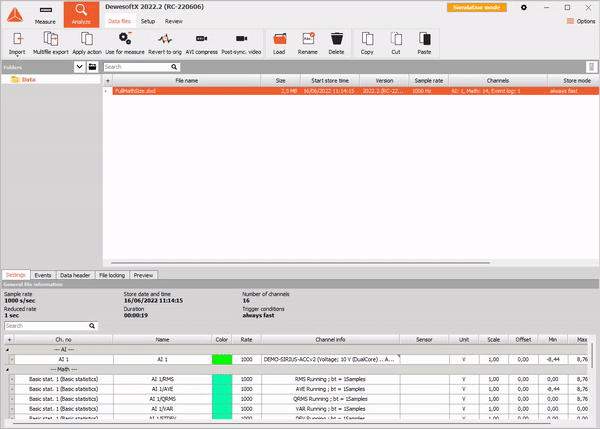Click the channel table vertical scrollbar
This screenshot has height=429, width=600.
[592, 356]
